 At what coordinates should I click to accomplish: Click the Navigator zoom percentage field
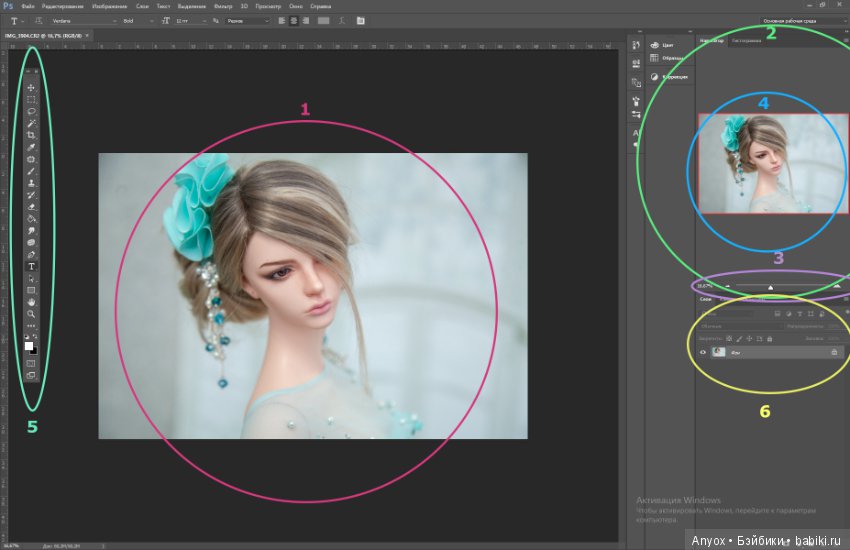coord(705,286)
